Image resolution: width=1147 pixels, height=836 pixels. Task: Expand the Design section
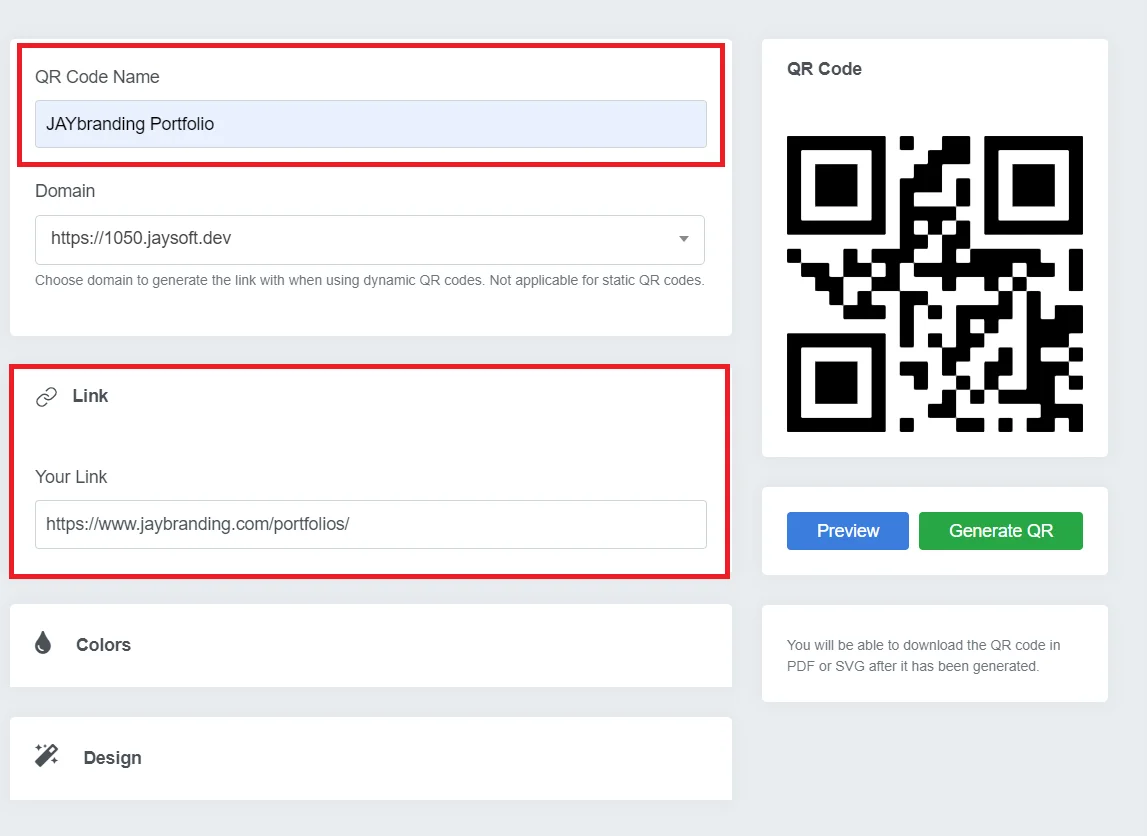tap(112, 758)
